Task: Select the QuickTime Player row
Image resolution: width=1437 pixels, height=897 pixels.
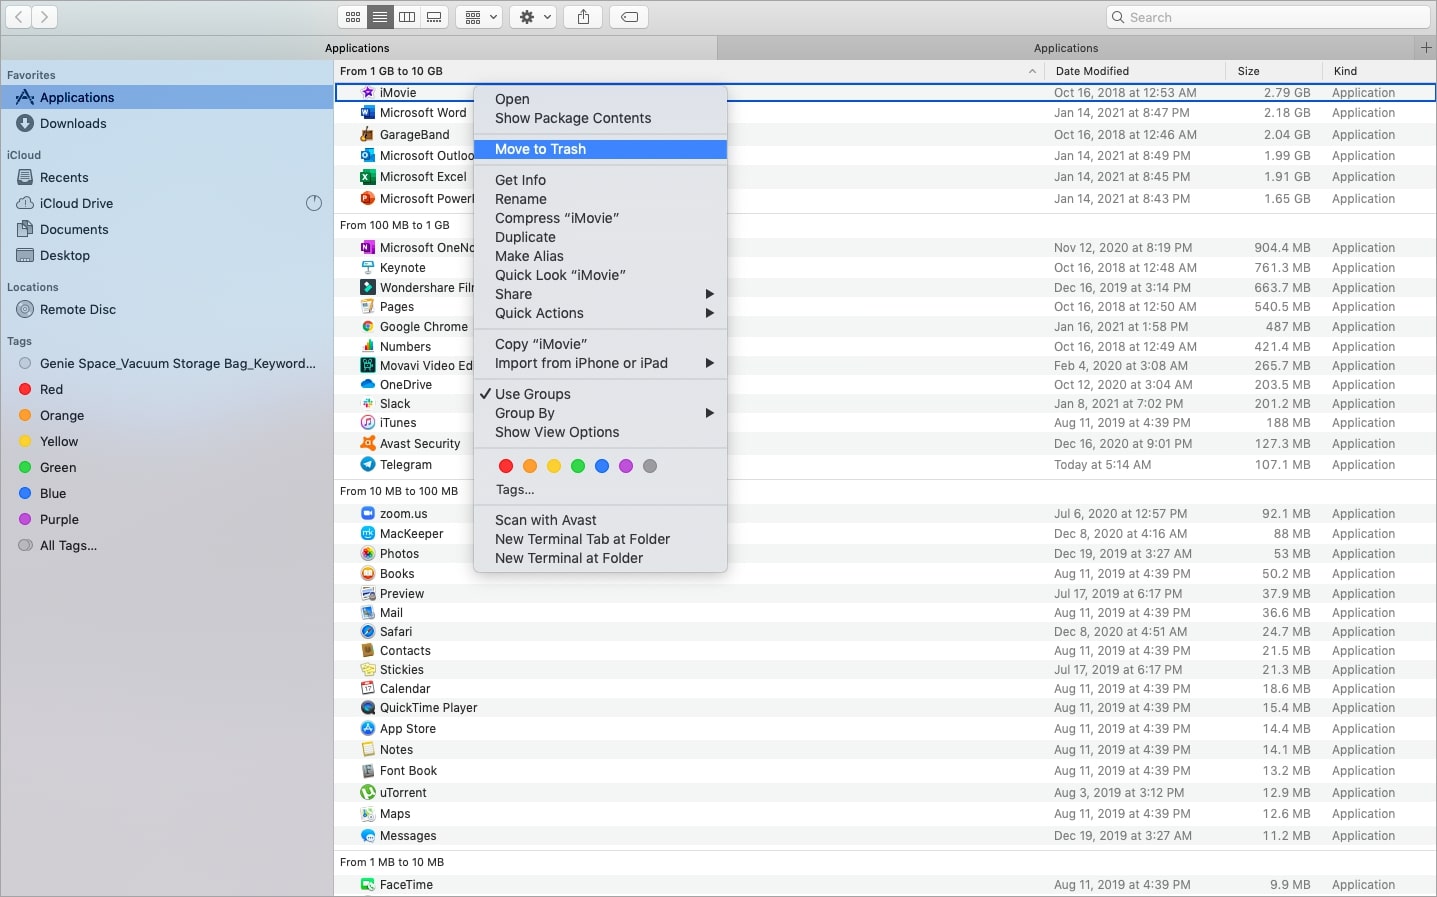Action: point(885,707)
